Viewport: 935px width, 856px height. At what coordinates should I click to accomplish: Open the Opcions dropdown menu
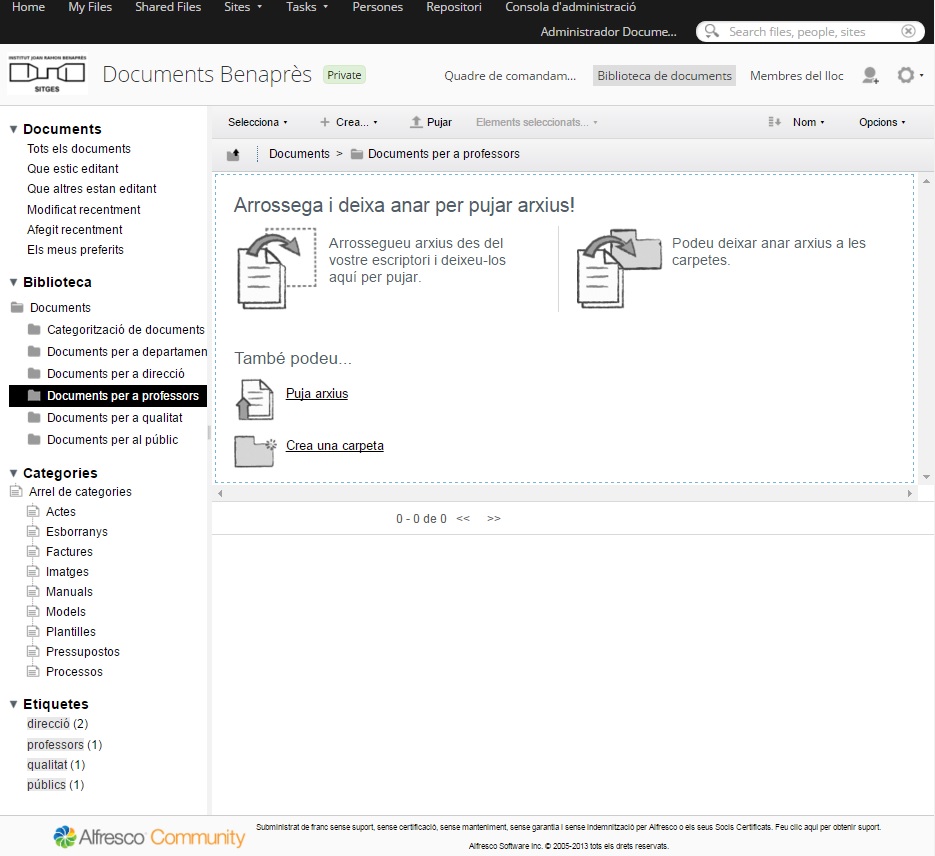(x=882, y=122)
